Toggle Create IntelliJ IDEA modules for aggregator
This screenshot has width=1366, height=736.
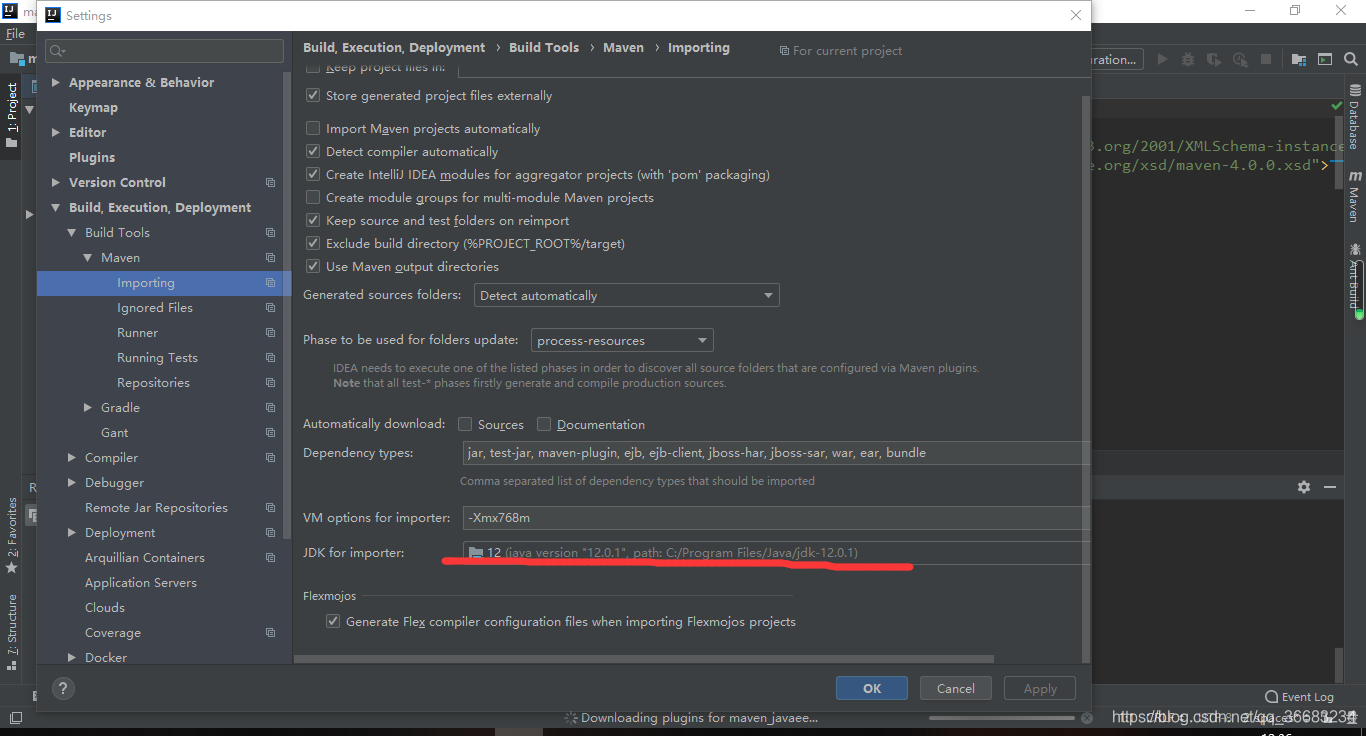314,175
